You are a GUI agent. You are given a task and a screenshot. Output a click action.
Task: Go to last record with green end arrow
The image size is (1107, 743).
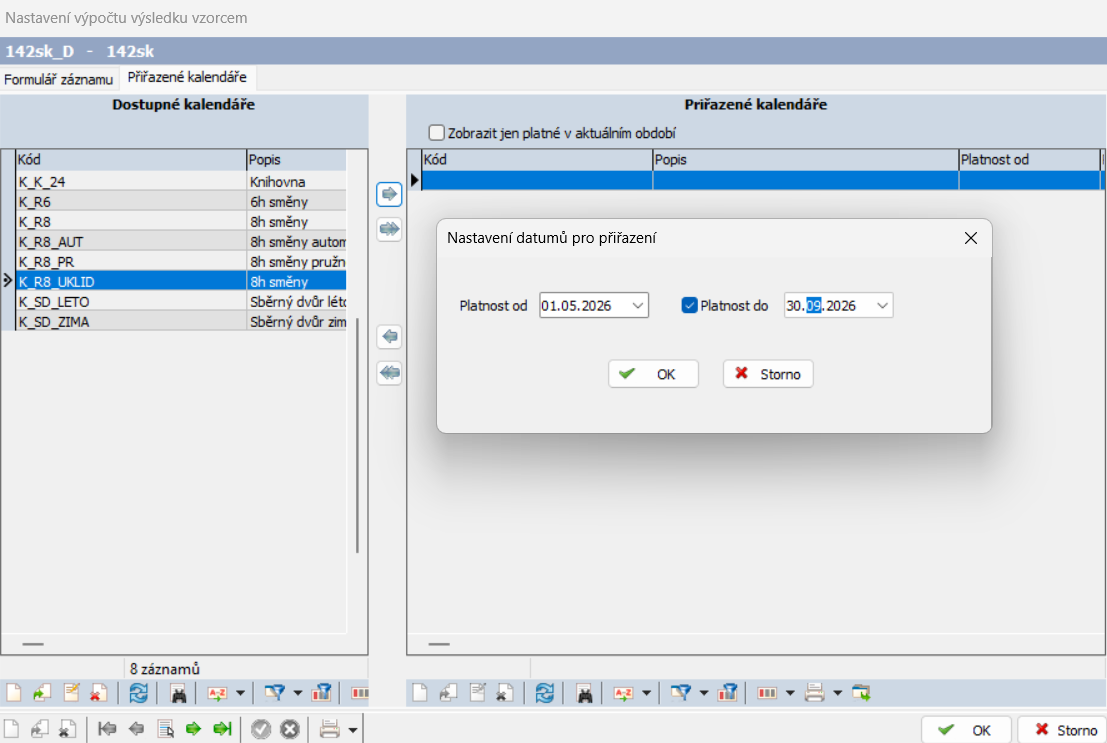pyautogui.click(x=222, y=728)
